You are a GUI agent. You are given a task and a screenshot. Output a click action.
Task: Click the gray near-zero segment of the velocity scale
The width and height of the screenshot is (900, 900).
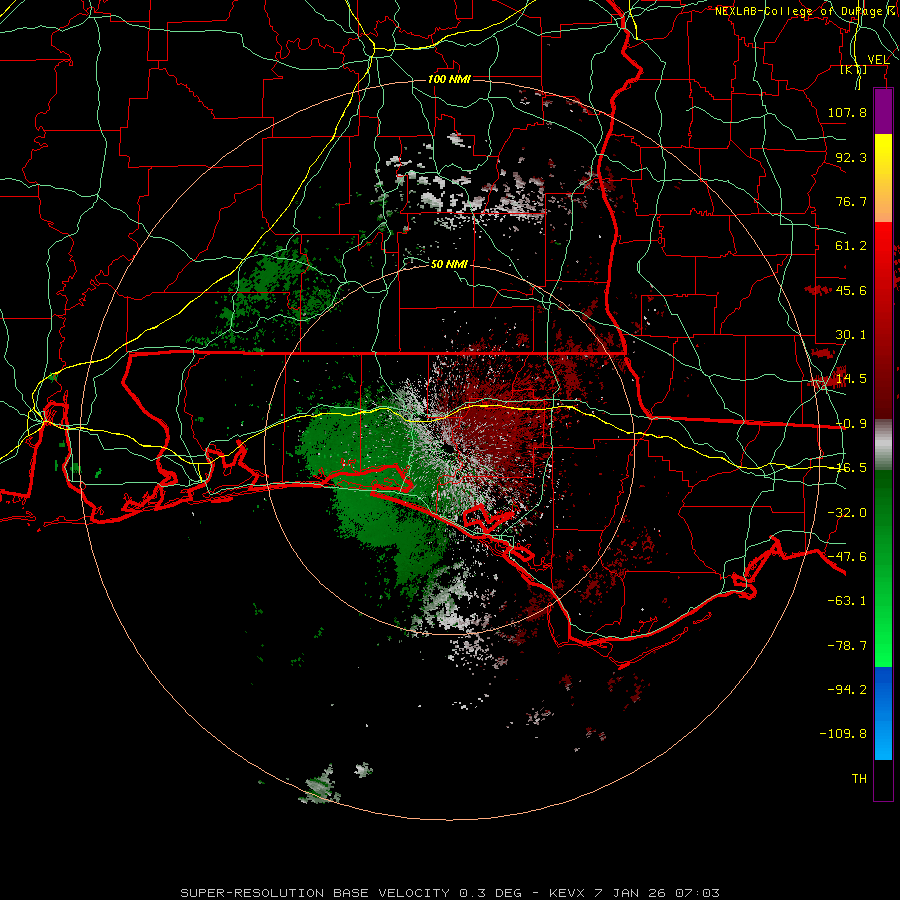point(883,445)
